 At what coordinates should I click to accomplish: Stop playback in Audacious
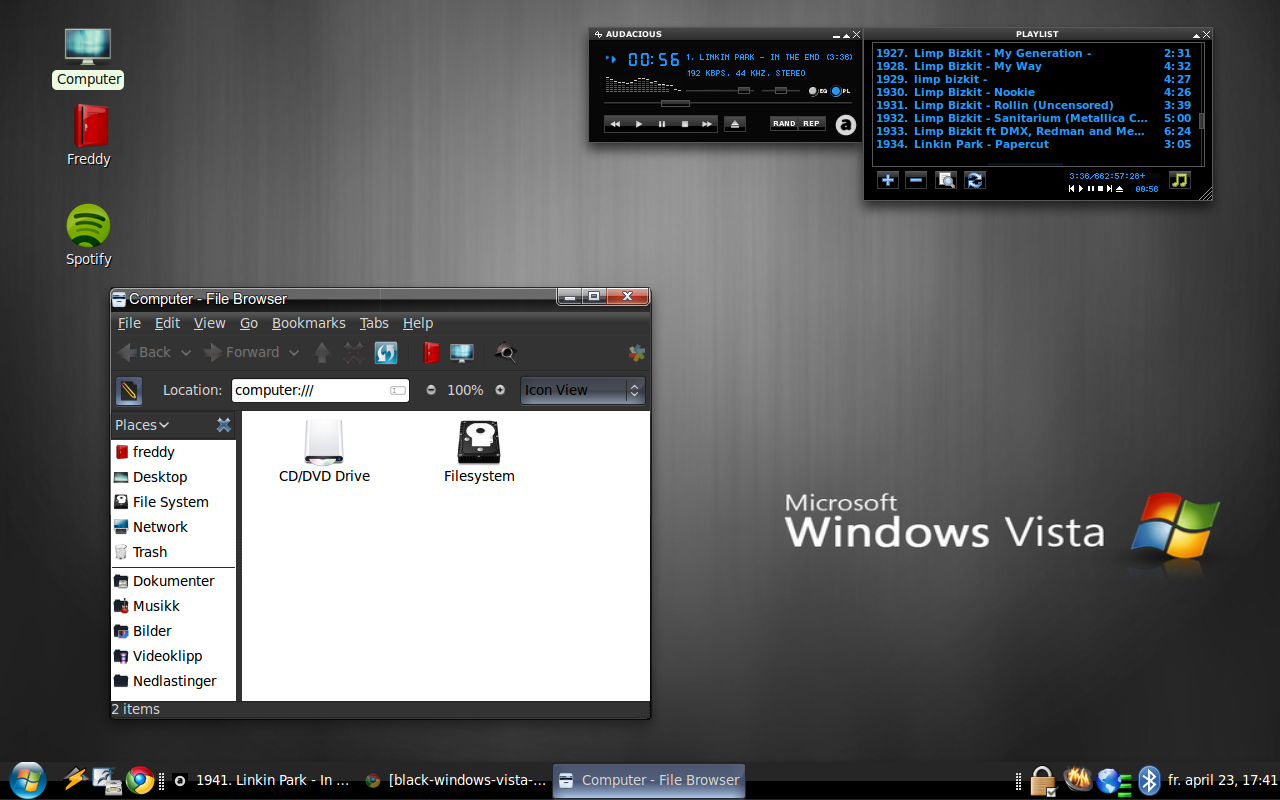tap(684, 124)
